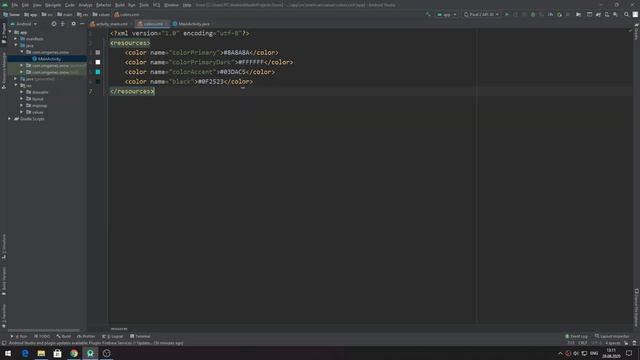The width and height of the screenshot is (640, 360).
Task: Hide the project panel with the minus icon
Action: tap(82, 24)
